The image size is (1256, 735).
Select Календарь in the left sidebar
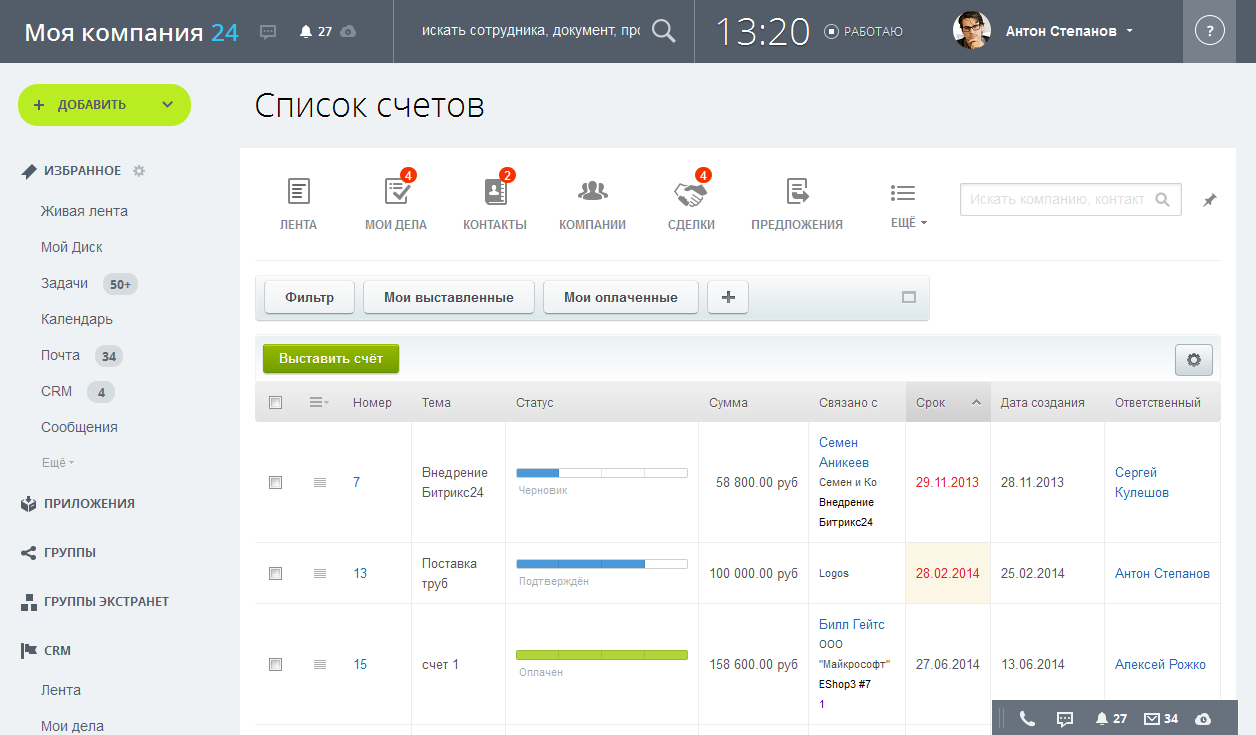pyautogui.click(x=77, y=319)
